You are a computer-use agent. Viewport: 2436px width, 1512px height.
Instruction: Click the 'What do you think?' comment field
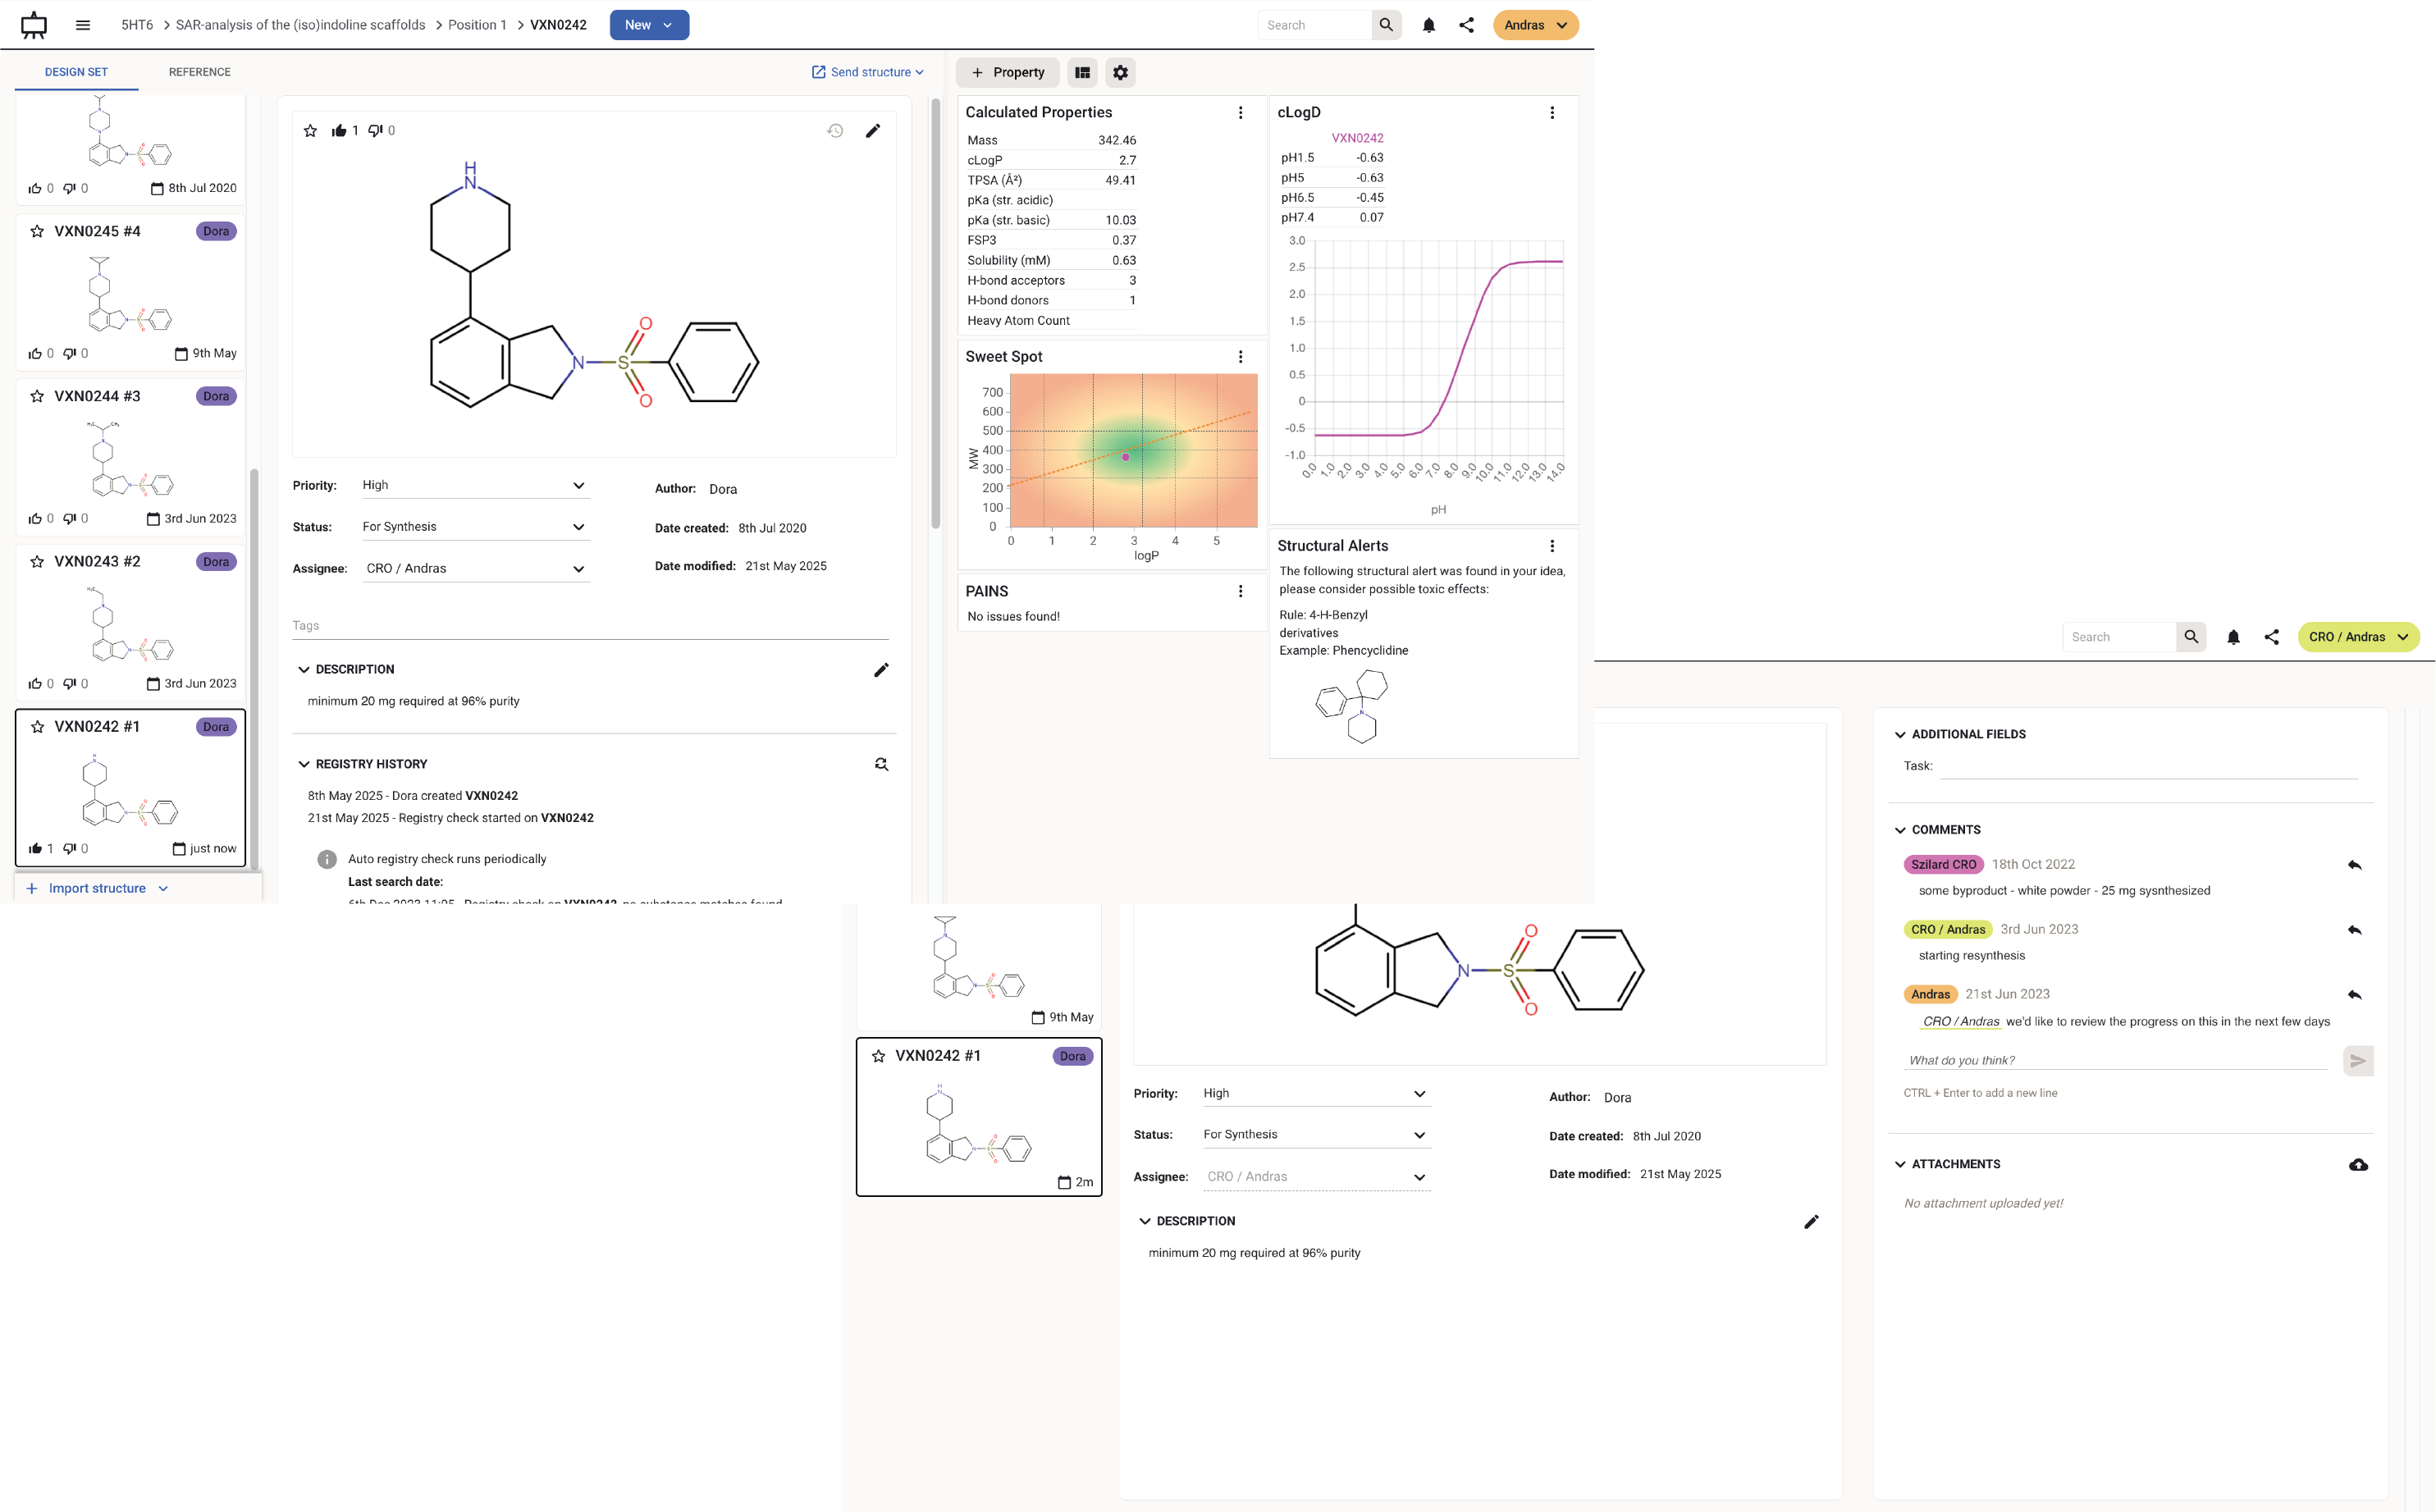(x=2115, y=1060)
